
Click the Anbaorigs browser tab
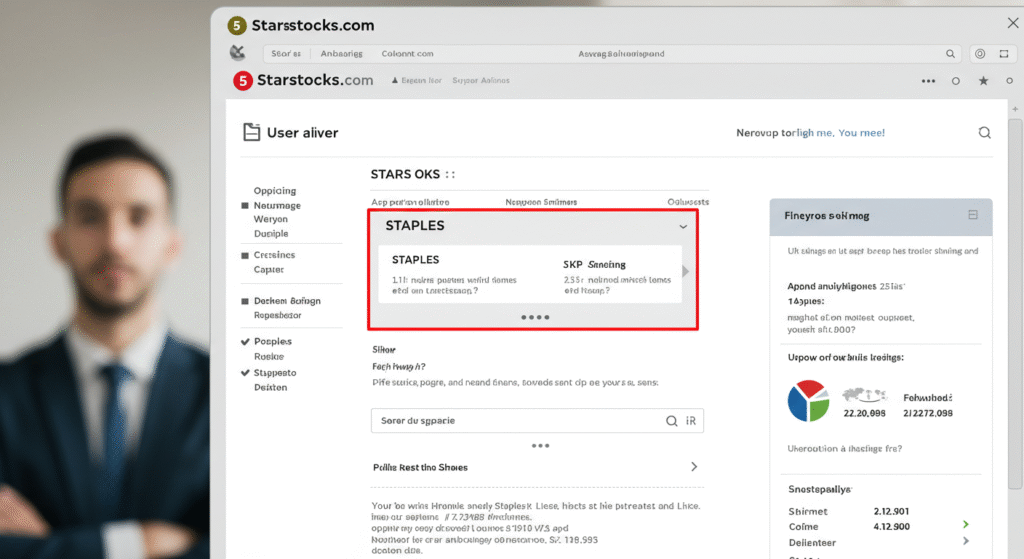pyautogui.click(x=341, y=54)
